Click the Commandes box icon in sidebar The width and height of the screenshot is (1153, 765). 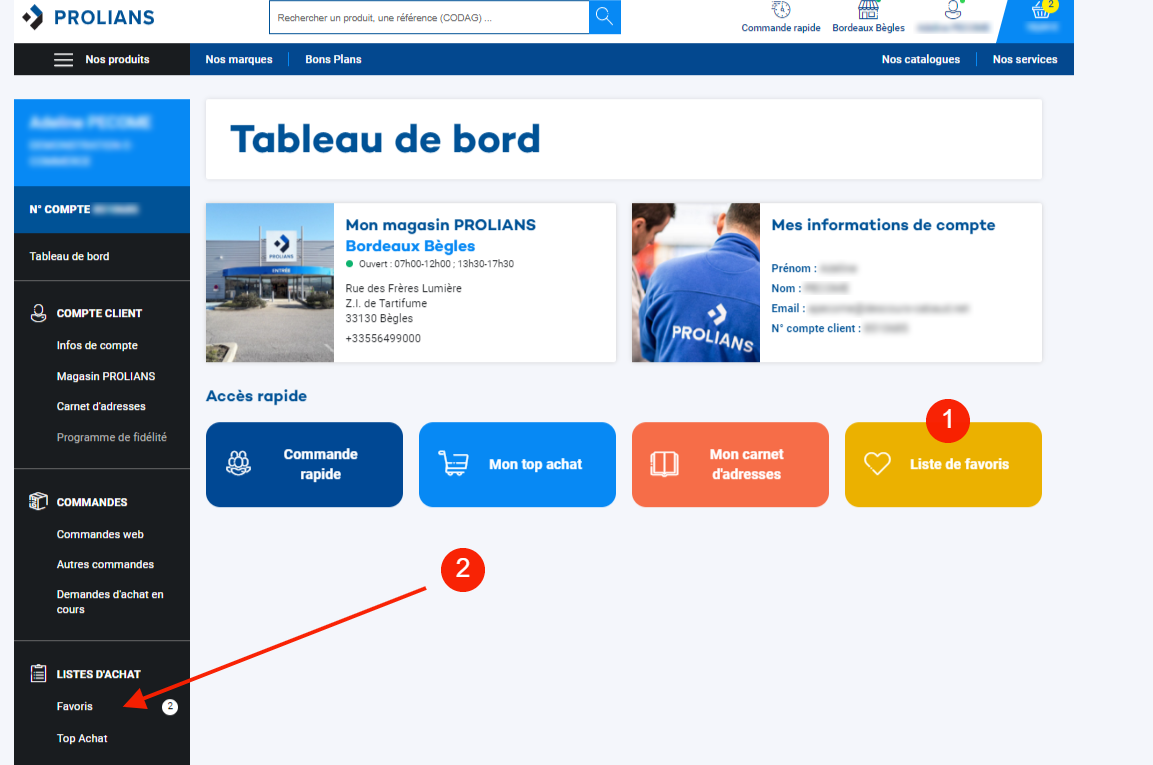click(38, 502)
